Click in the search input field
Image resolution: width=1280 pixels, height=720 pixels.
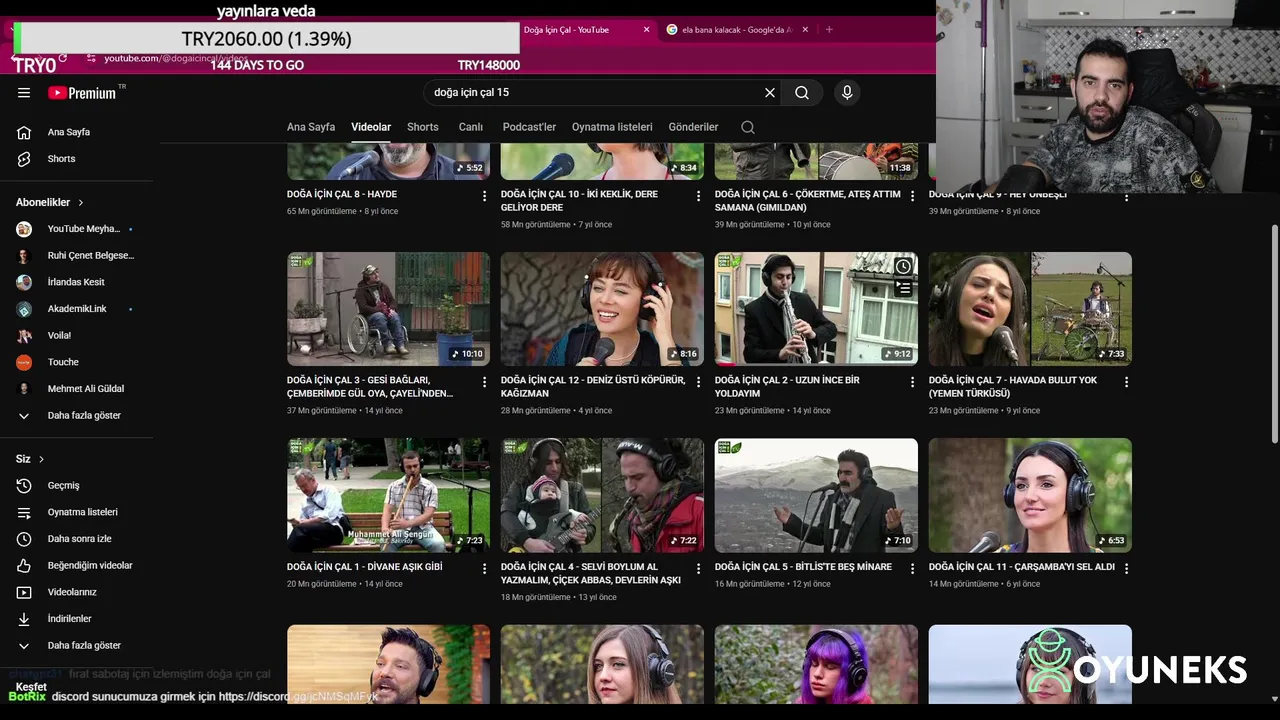click(x=594, y=92)
